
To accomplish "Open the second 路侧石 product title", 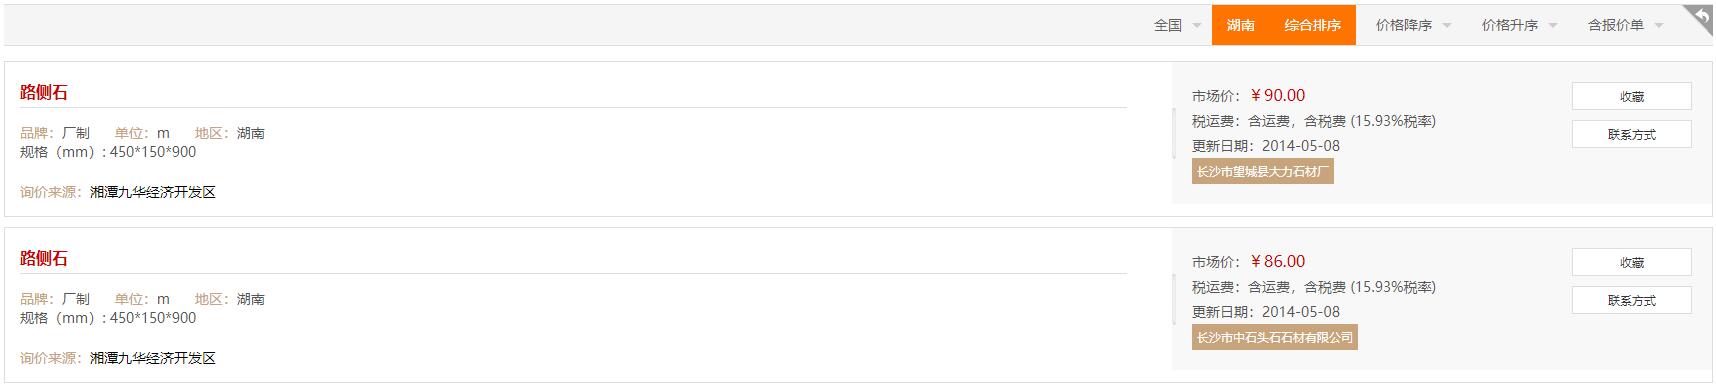I will 44,259.
